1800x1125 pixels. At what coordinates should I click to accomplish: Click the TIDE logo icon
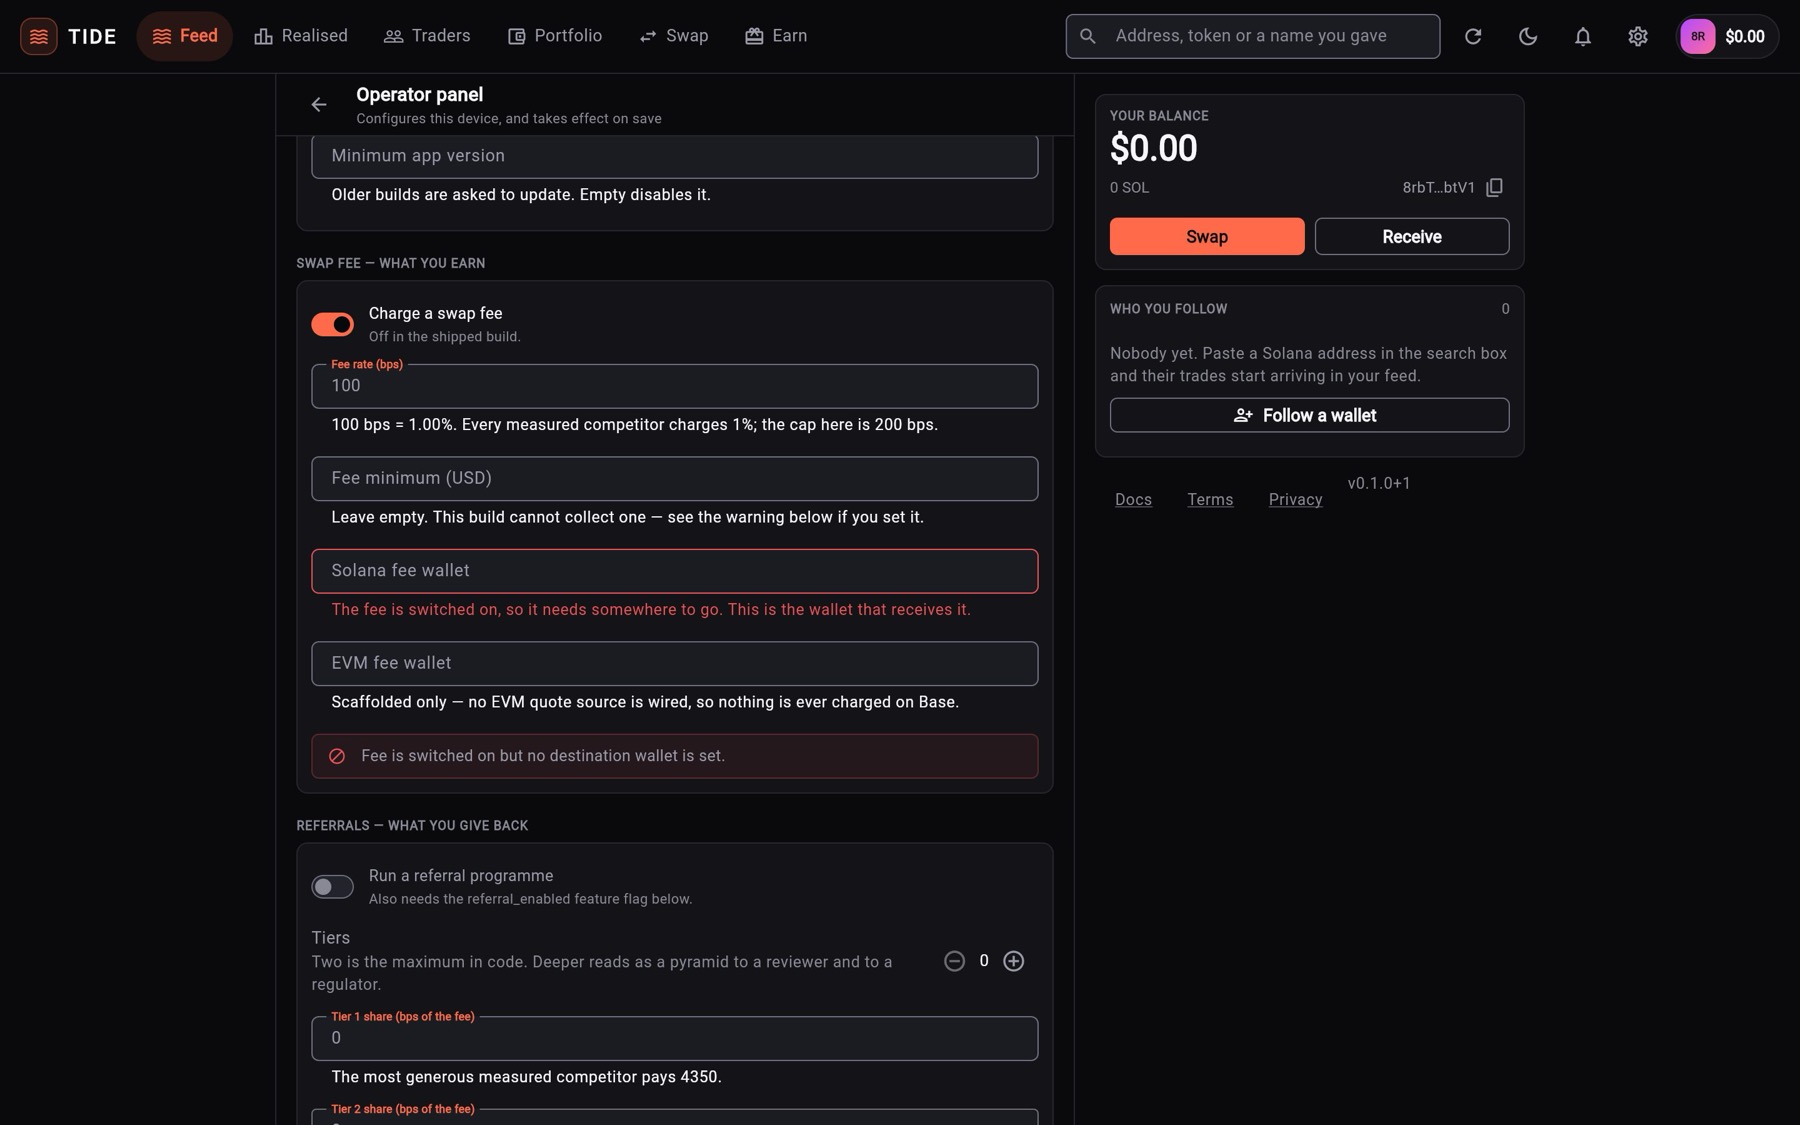click(38, 37)
